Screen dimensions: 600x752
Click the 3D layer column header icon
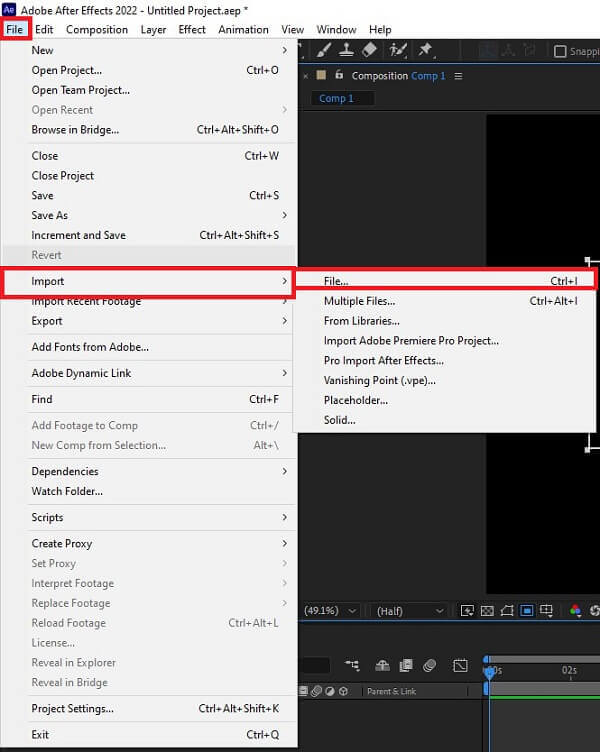(x=343, y=691)
